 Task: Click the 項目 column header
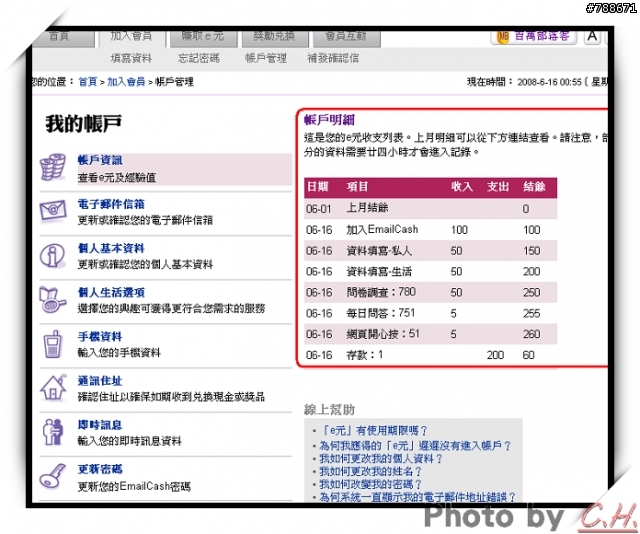click(358, 187)
